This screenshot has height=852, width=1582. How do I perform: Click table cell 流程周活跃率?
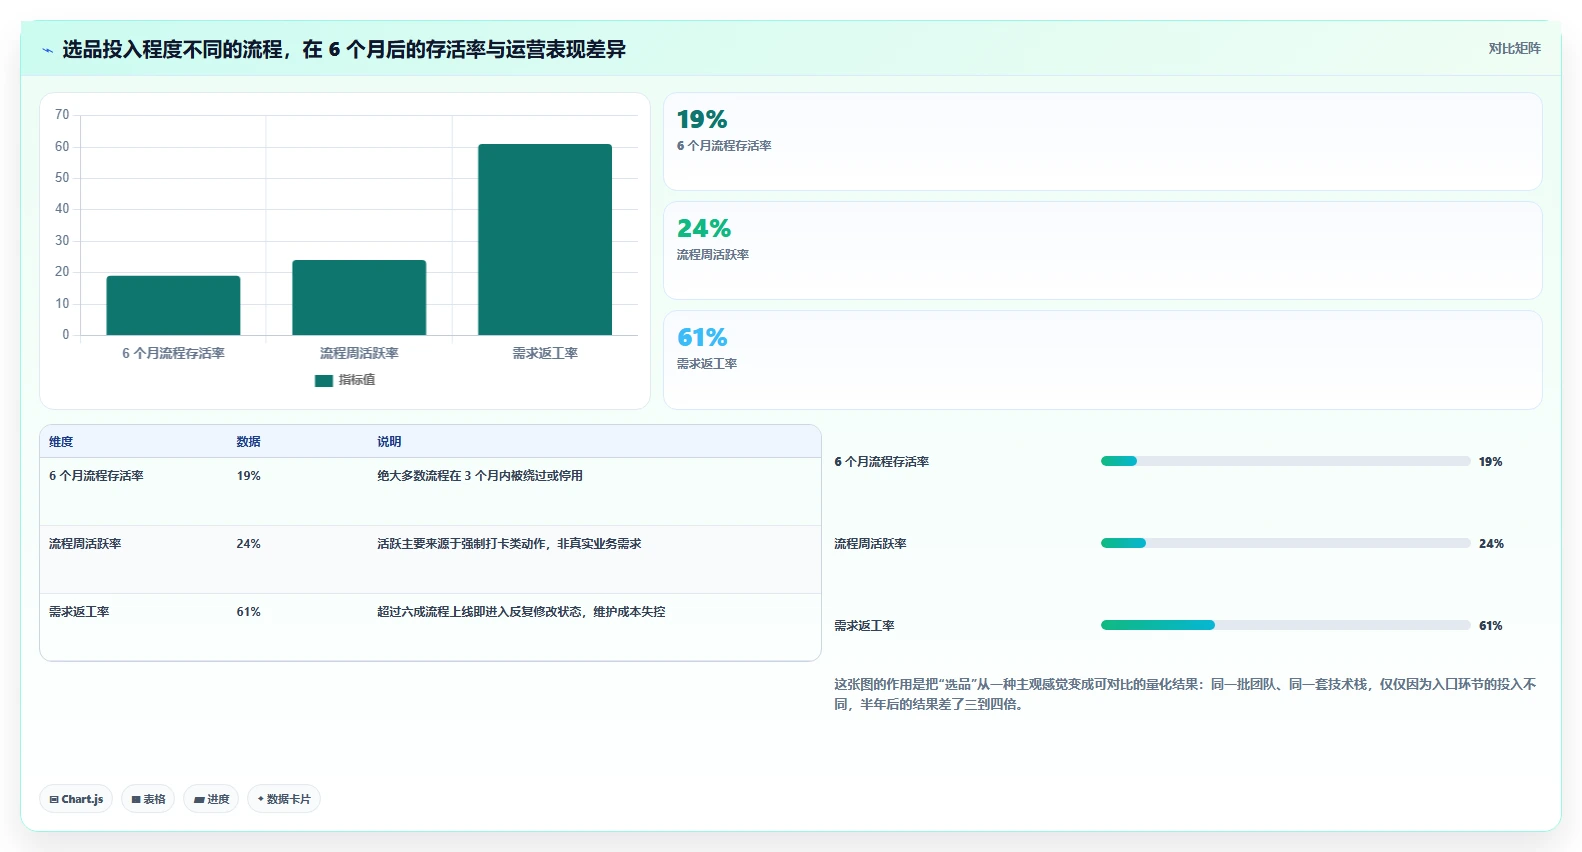[x=85, y=544]
